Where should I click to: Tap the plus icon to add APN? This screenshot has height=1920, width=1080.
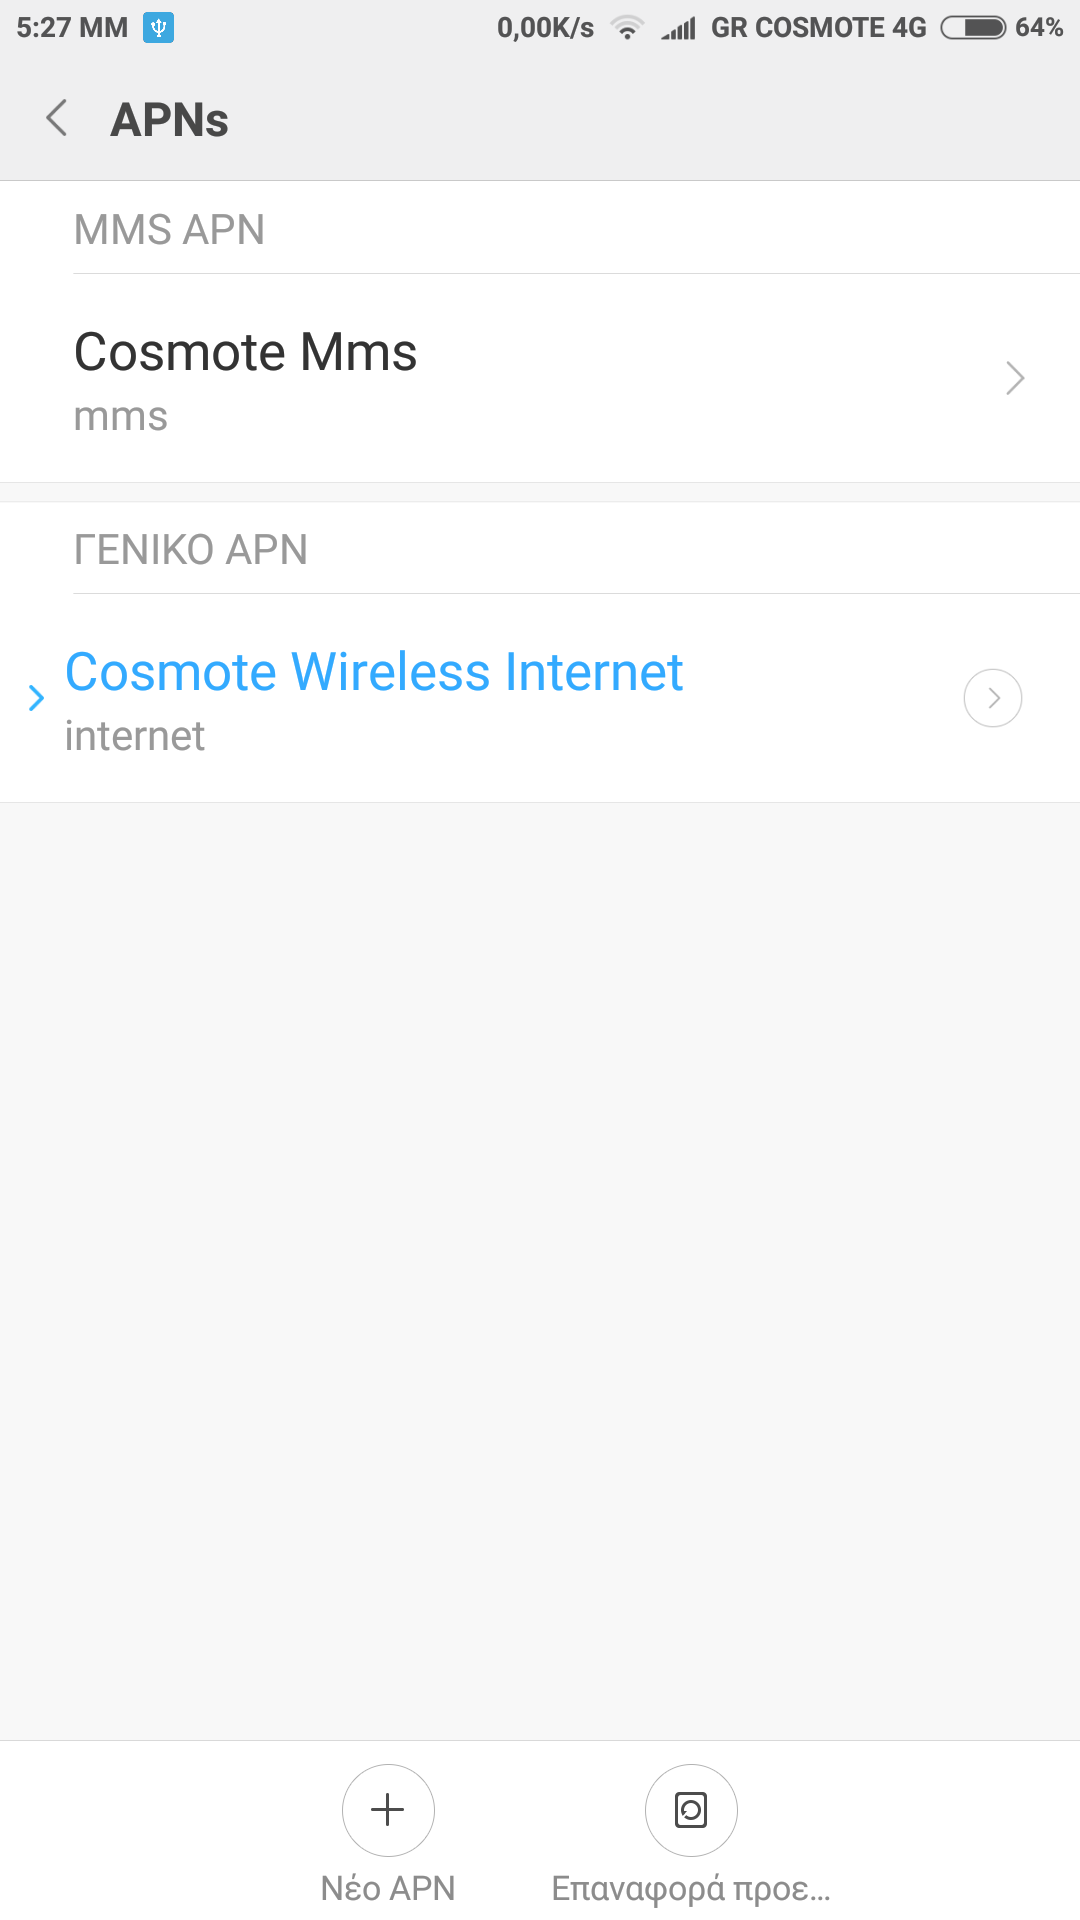[388, 1810]
